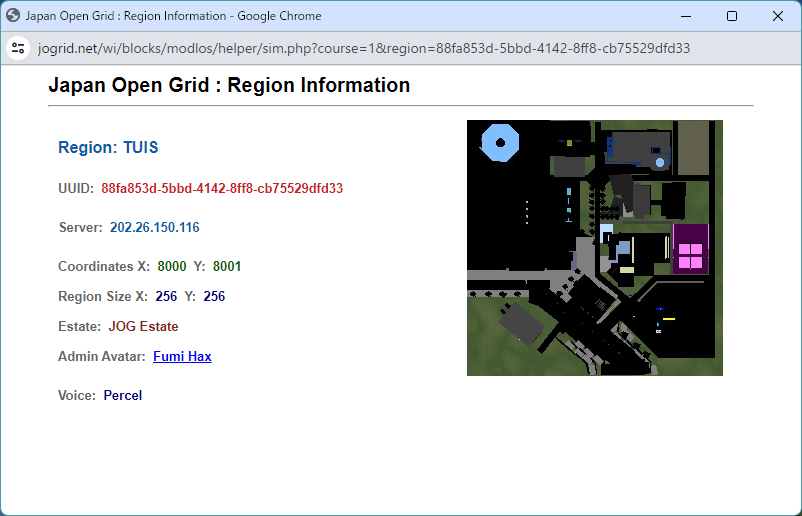
Task: Click the red UUID value text
Action: tap(222, 188)
